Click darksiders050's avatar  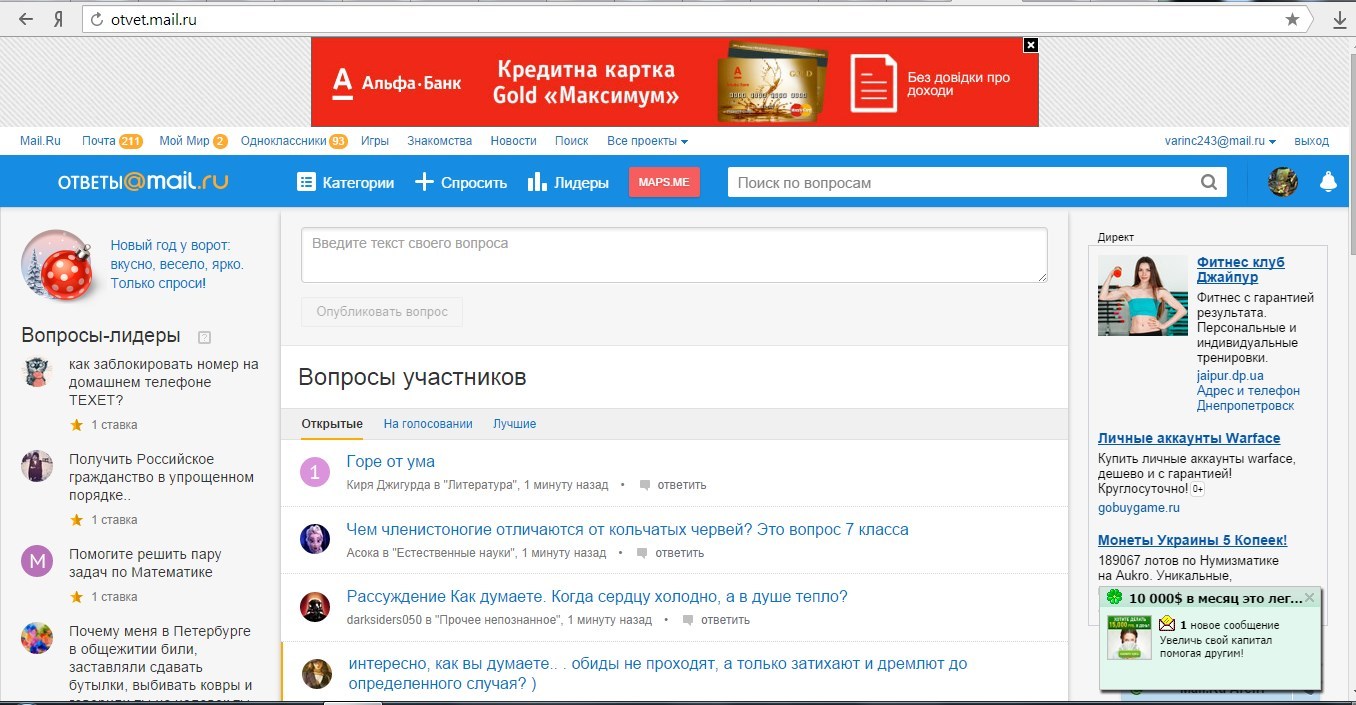315,607
